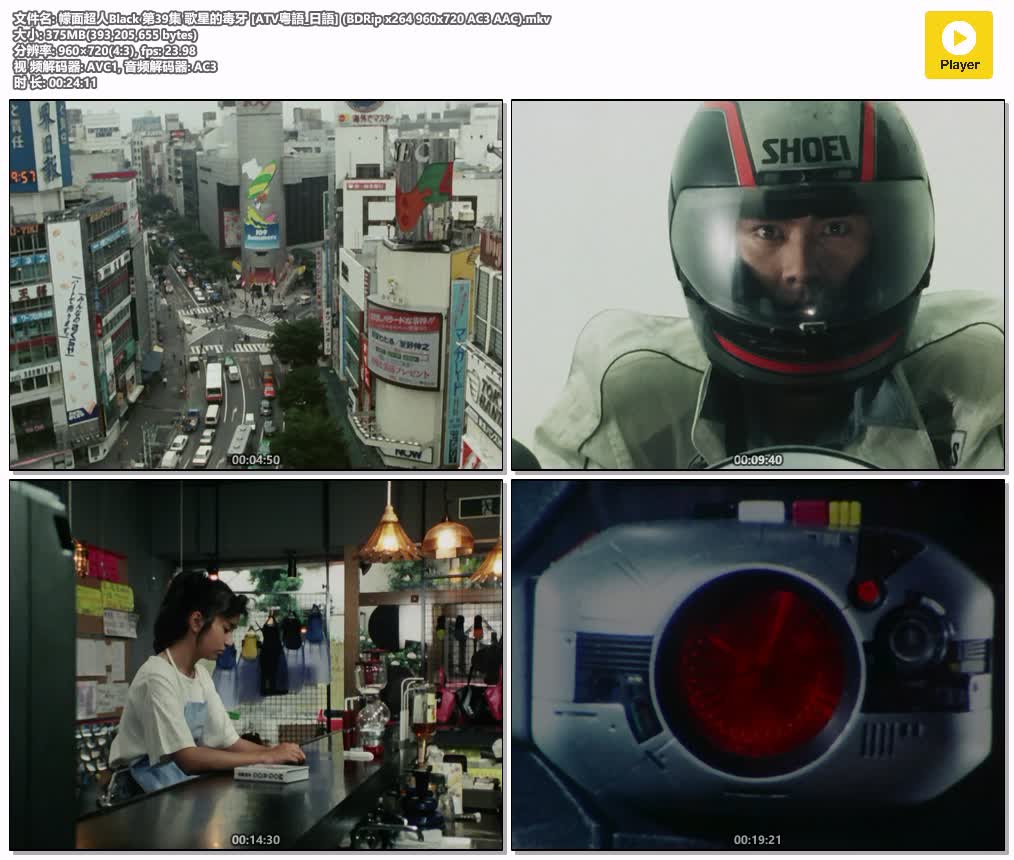Screen dimensions: 1014x860
Task: Select the file name line ending in .mkv
Action: (x=282, y=19)
